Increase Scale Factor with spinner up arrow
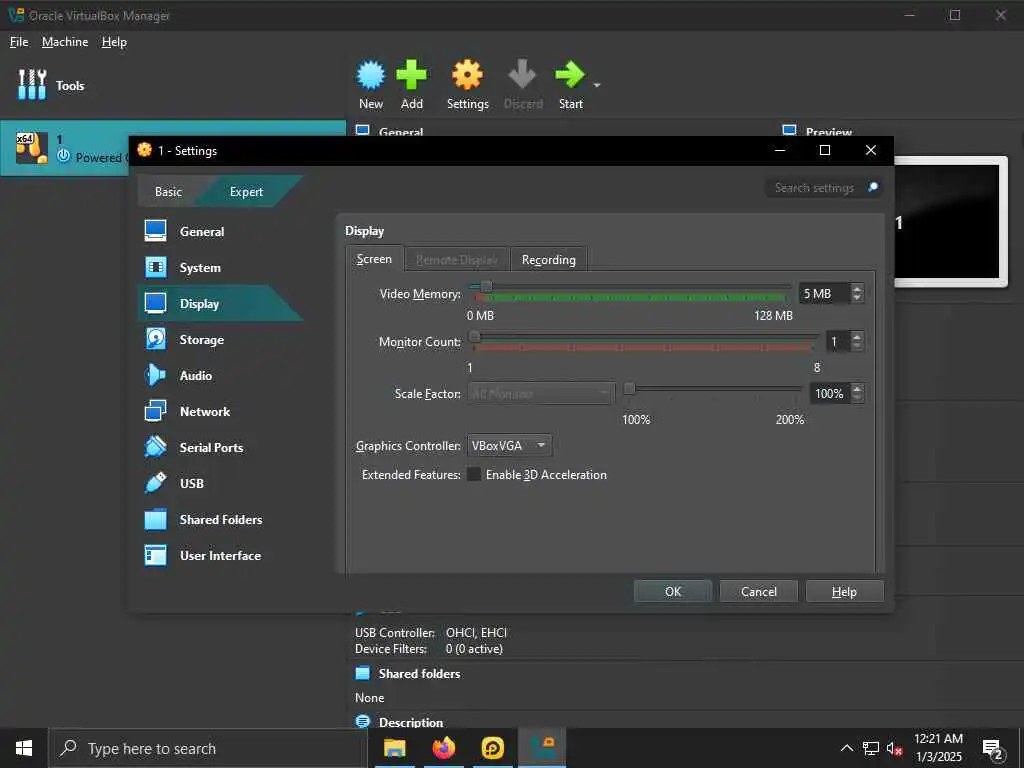The image size is (1024, 768). click(x=857, y=388)
